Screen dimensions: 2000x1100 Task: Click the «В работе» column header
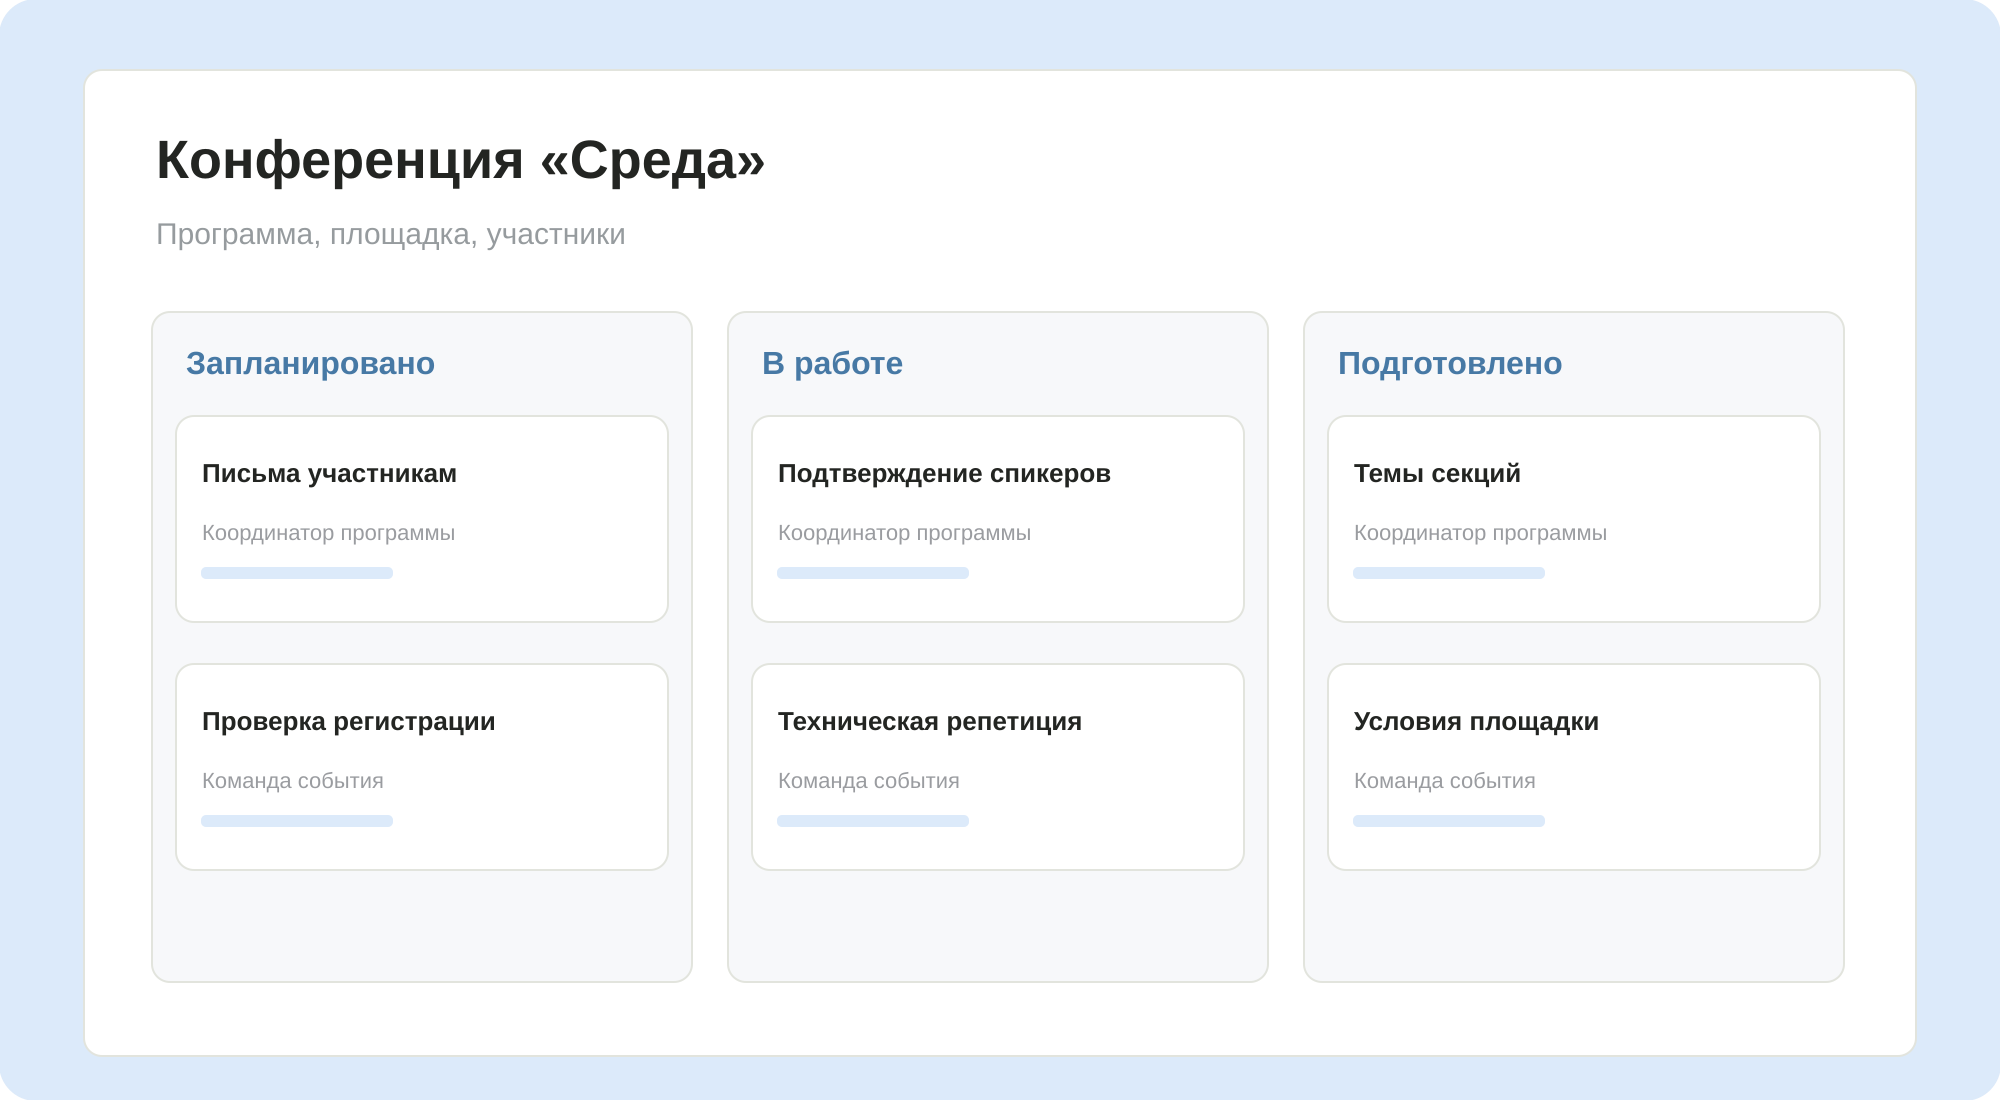pos(832,363)
